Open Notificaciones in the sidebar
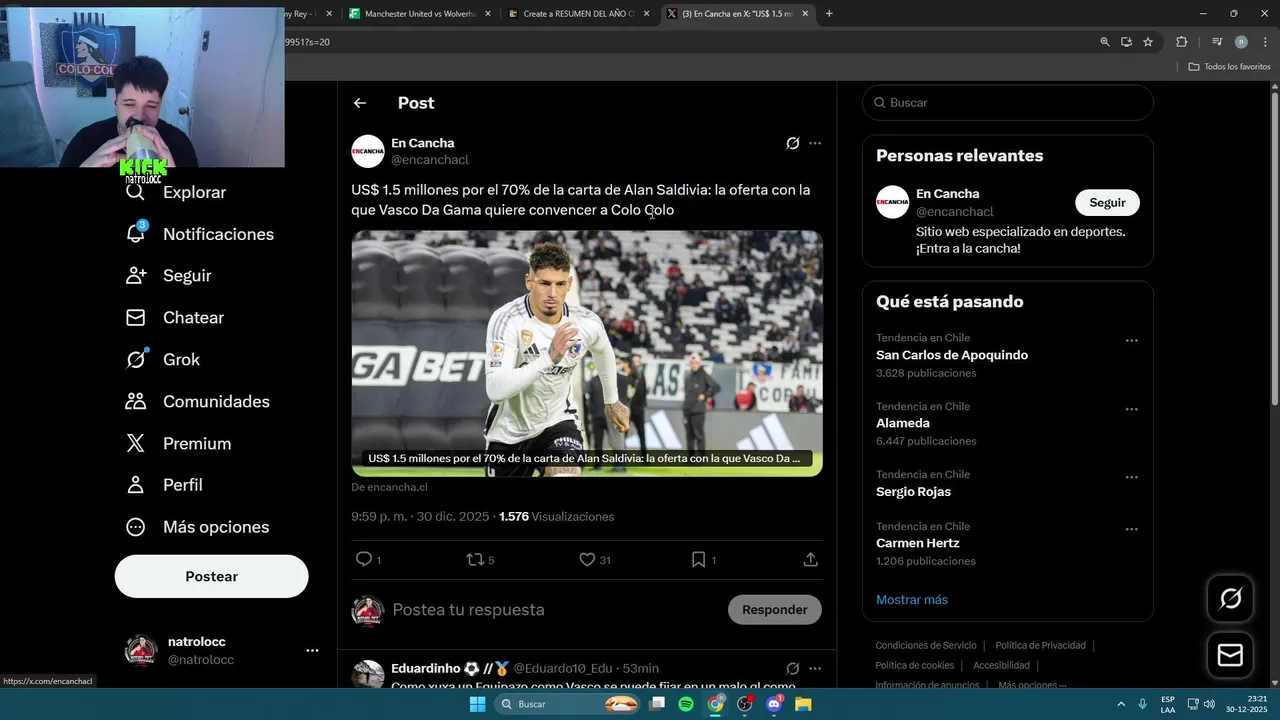1280x720 pixels. [199, 234]
